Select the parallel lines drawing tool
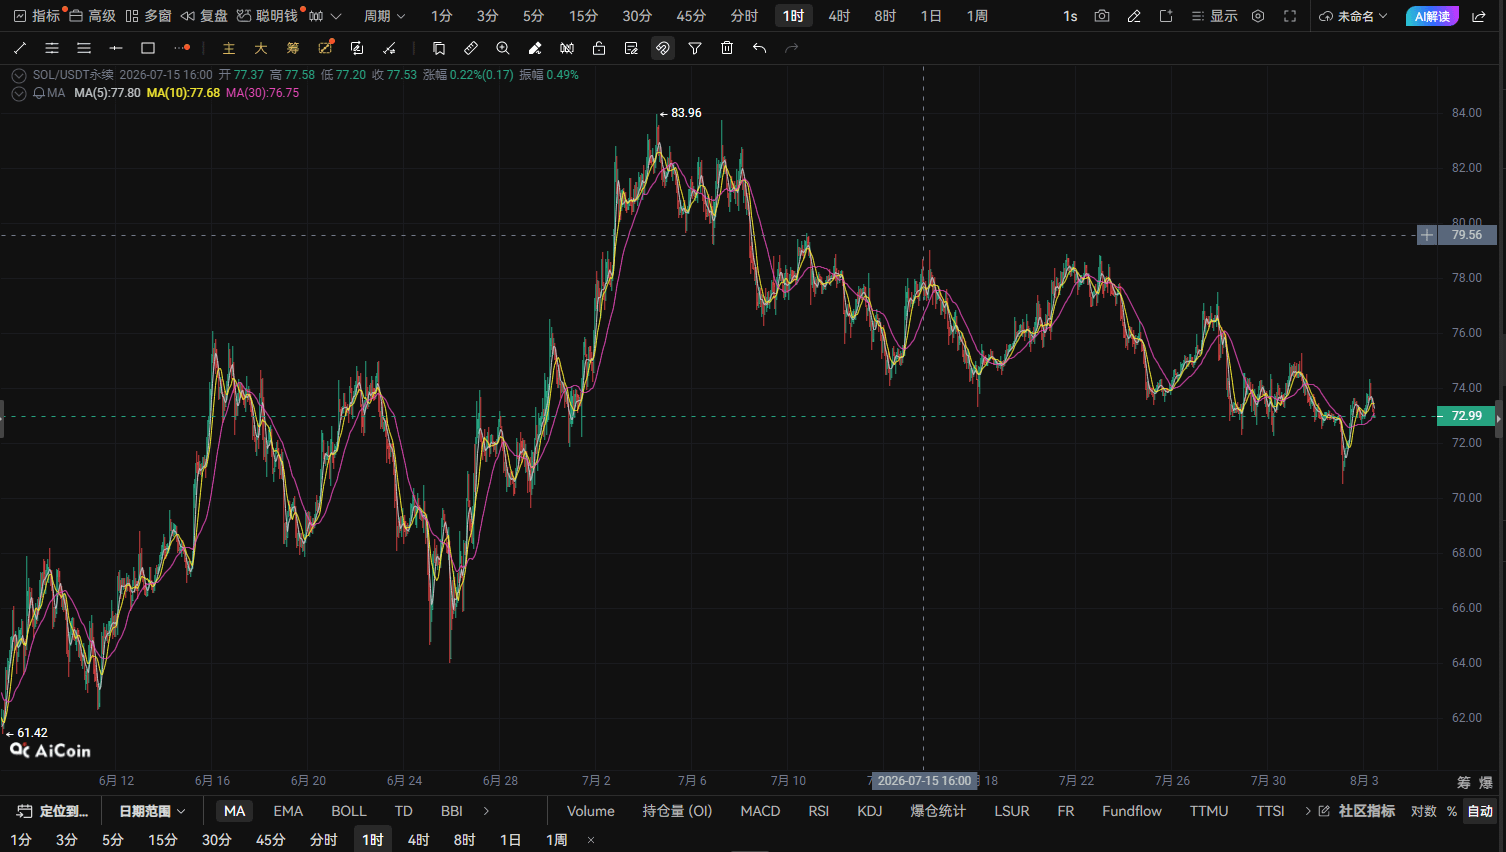The height and width of the screenshot is (852, 1506). pyautogui.click(x=52, y=48)
